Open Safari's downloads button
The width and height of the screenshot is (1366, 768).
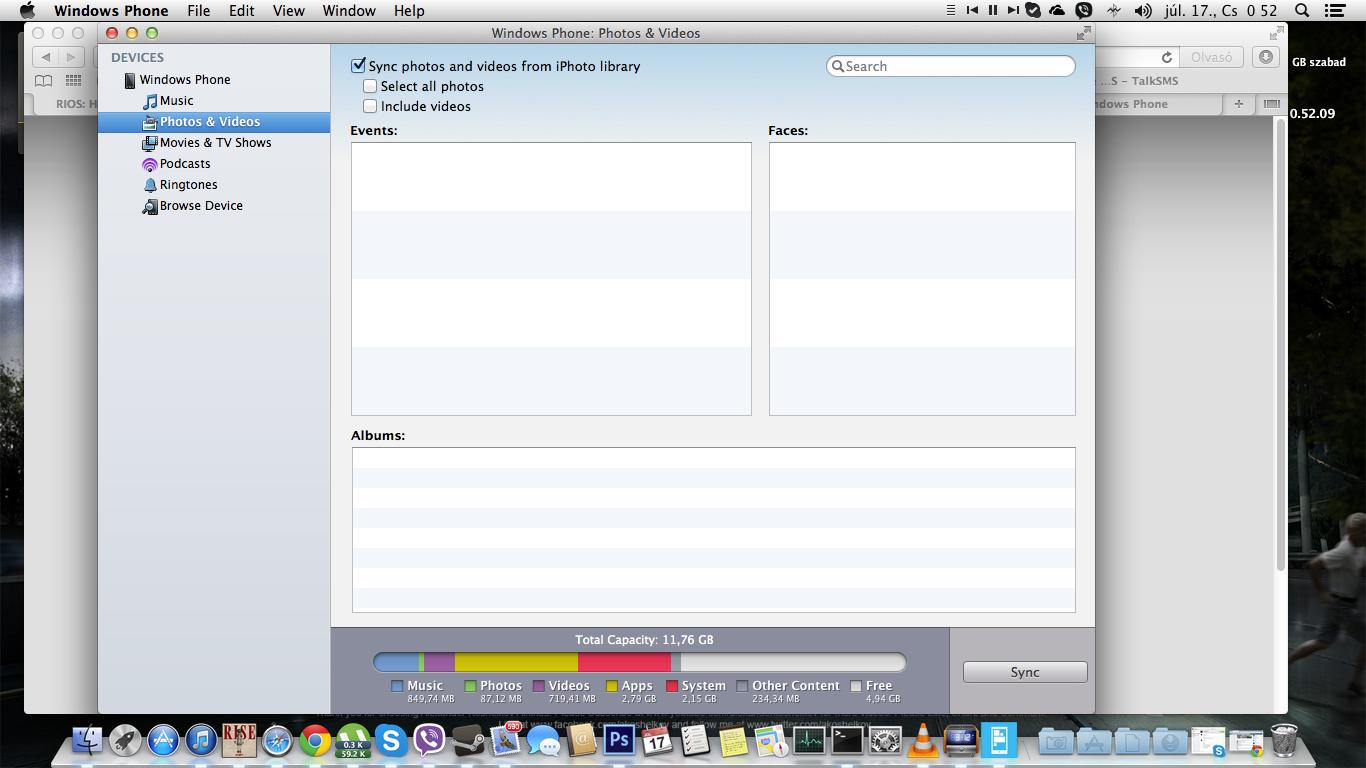click(1266, 57)
